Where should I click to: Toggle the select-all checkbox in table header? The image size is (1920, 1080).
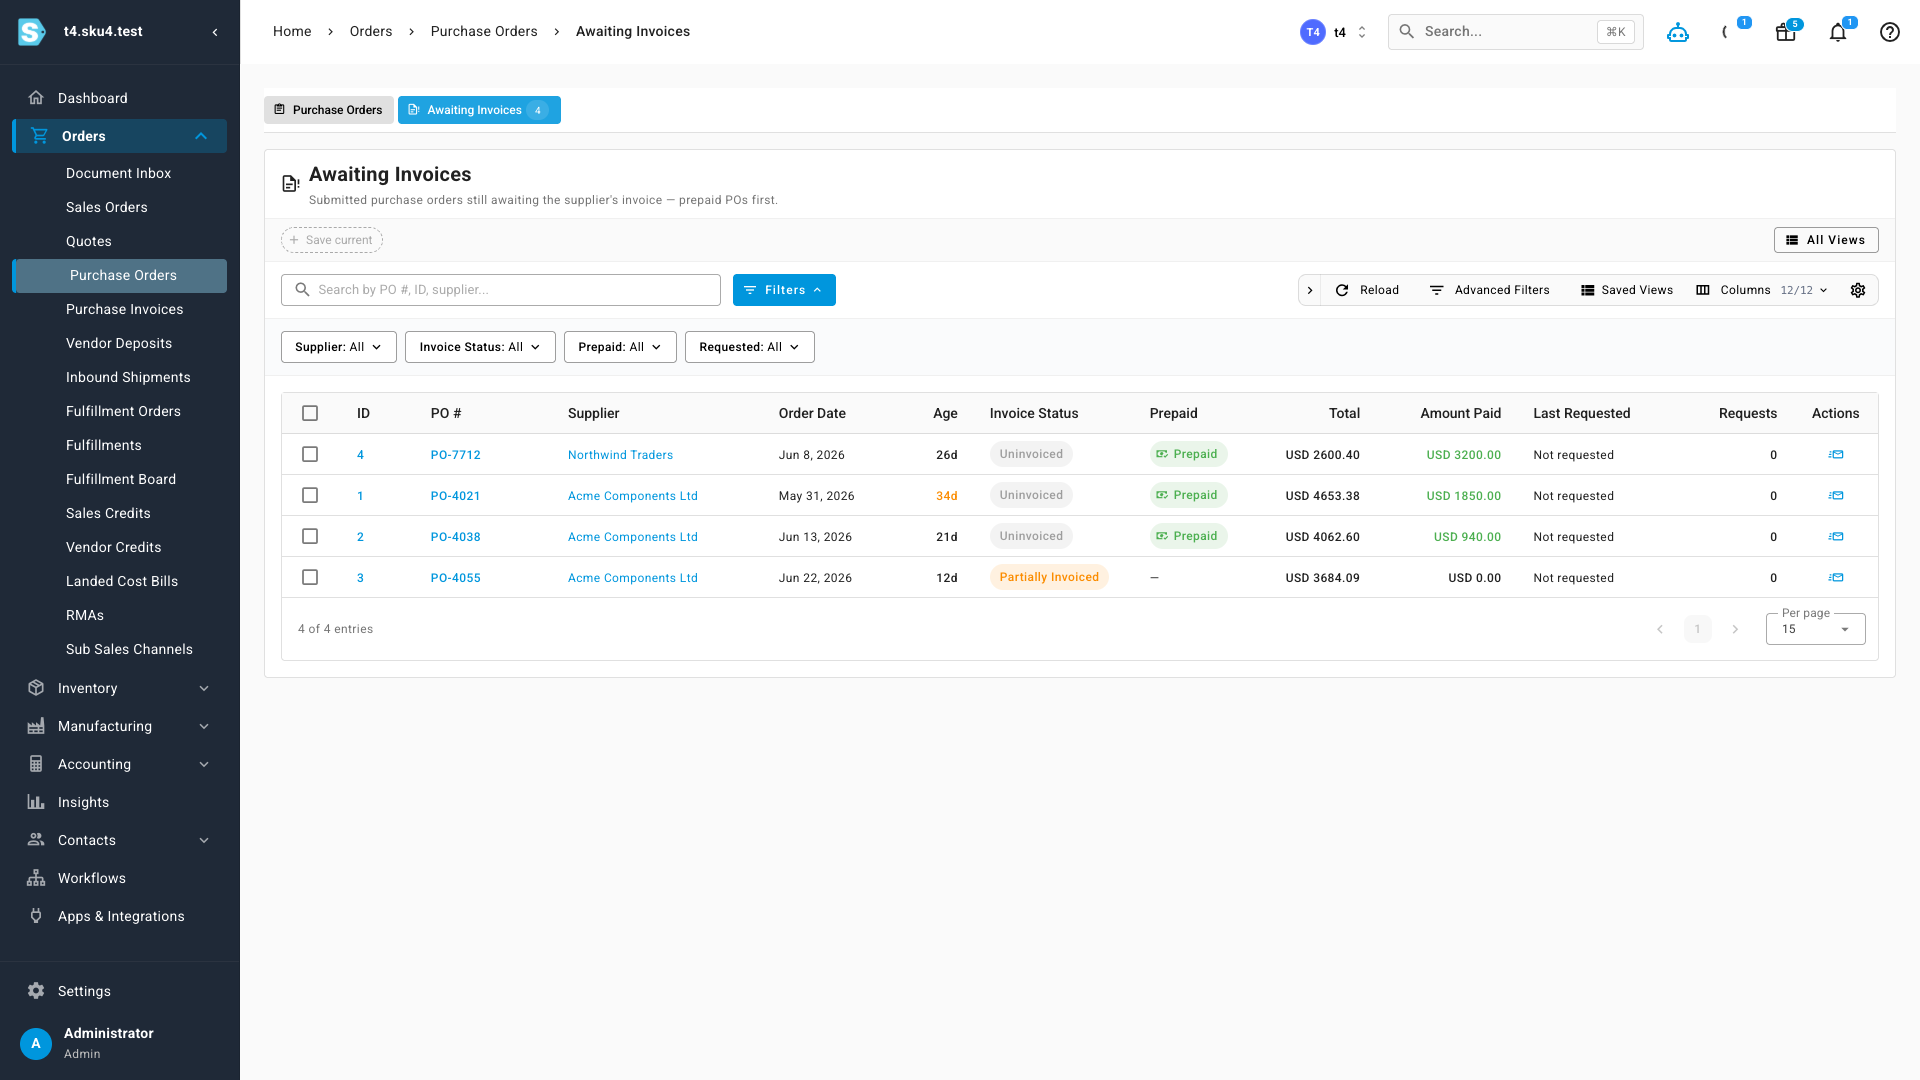[310, 413]
